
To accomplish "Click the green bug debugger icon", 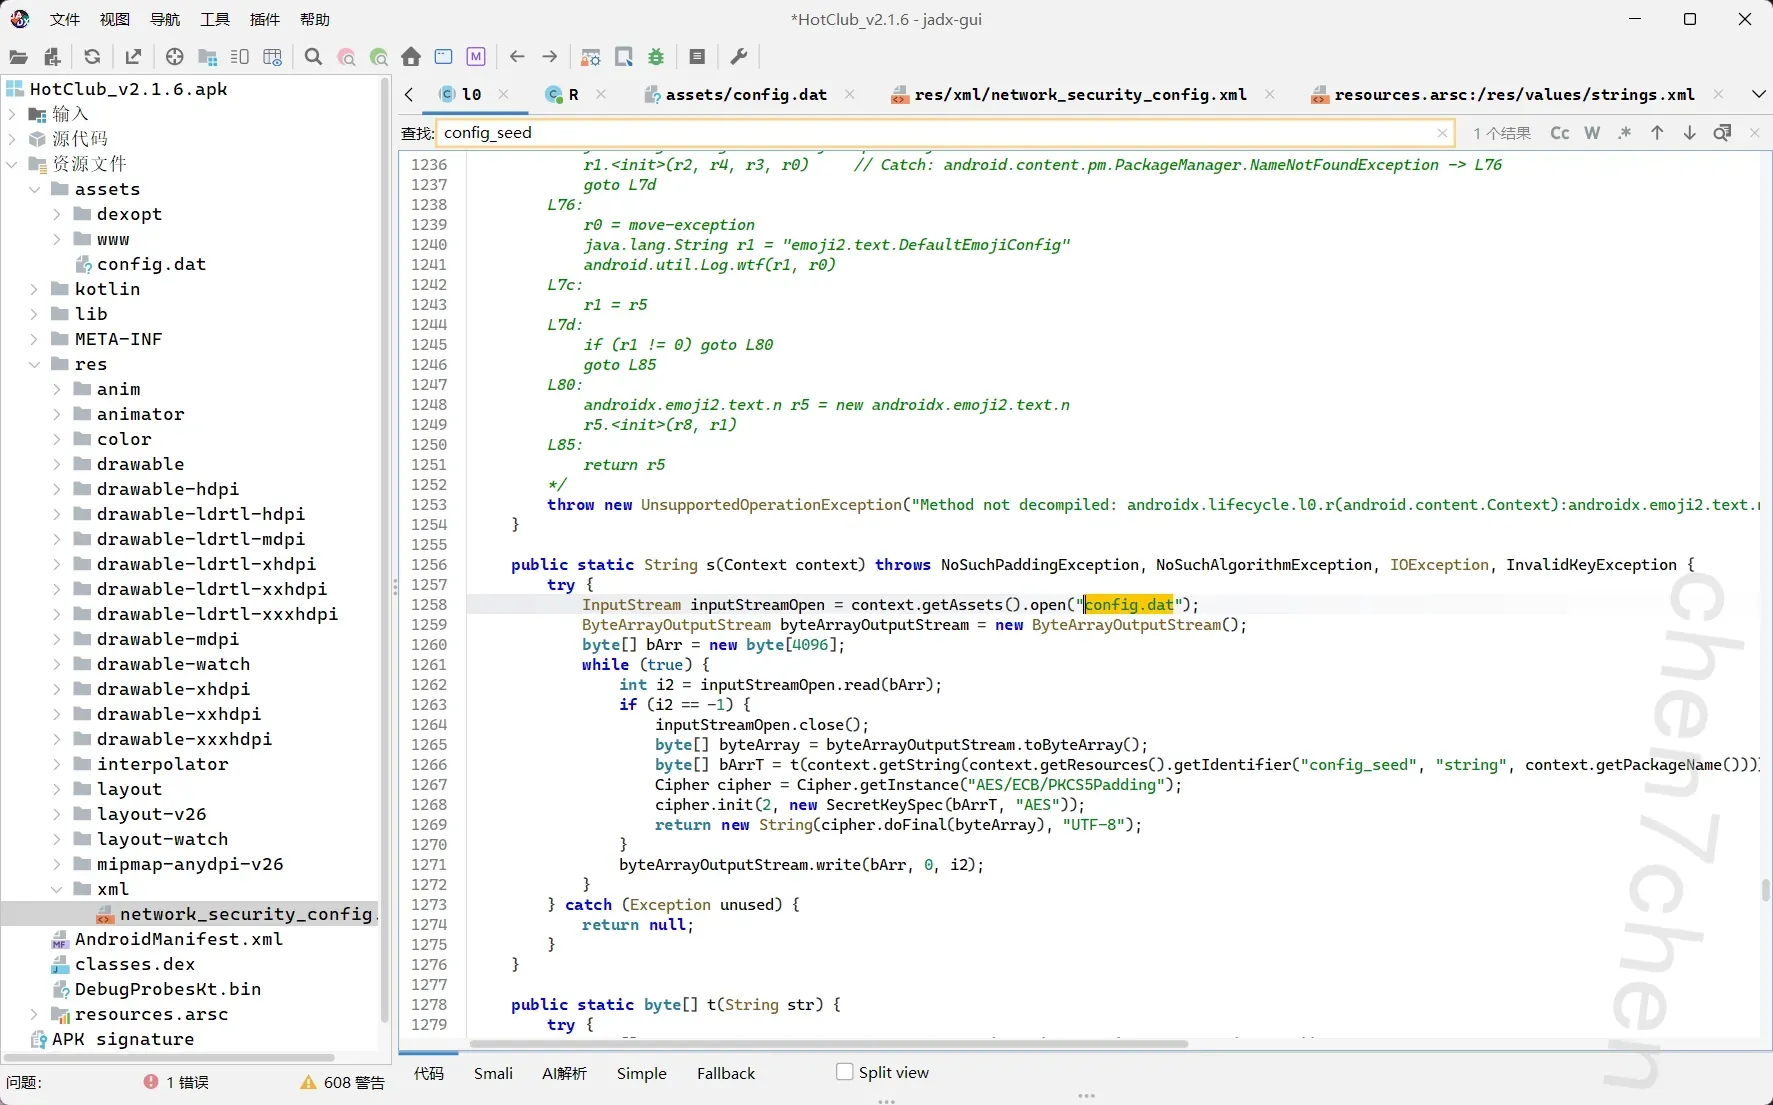I will point(656,57).
